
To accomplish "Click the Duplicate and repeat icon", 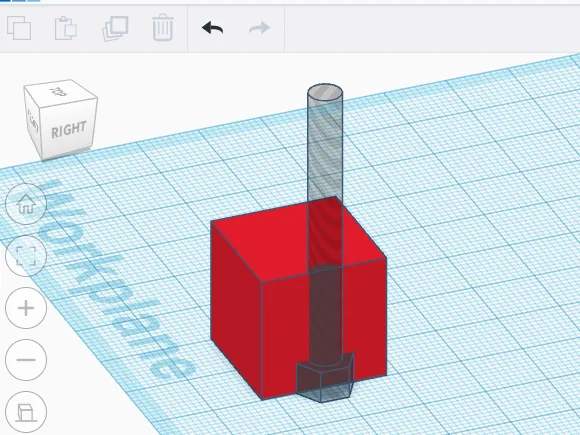I will click(x=115, y=28).
